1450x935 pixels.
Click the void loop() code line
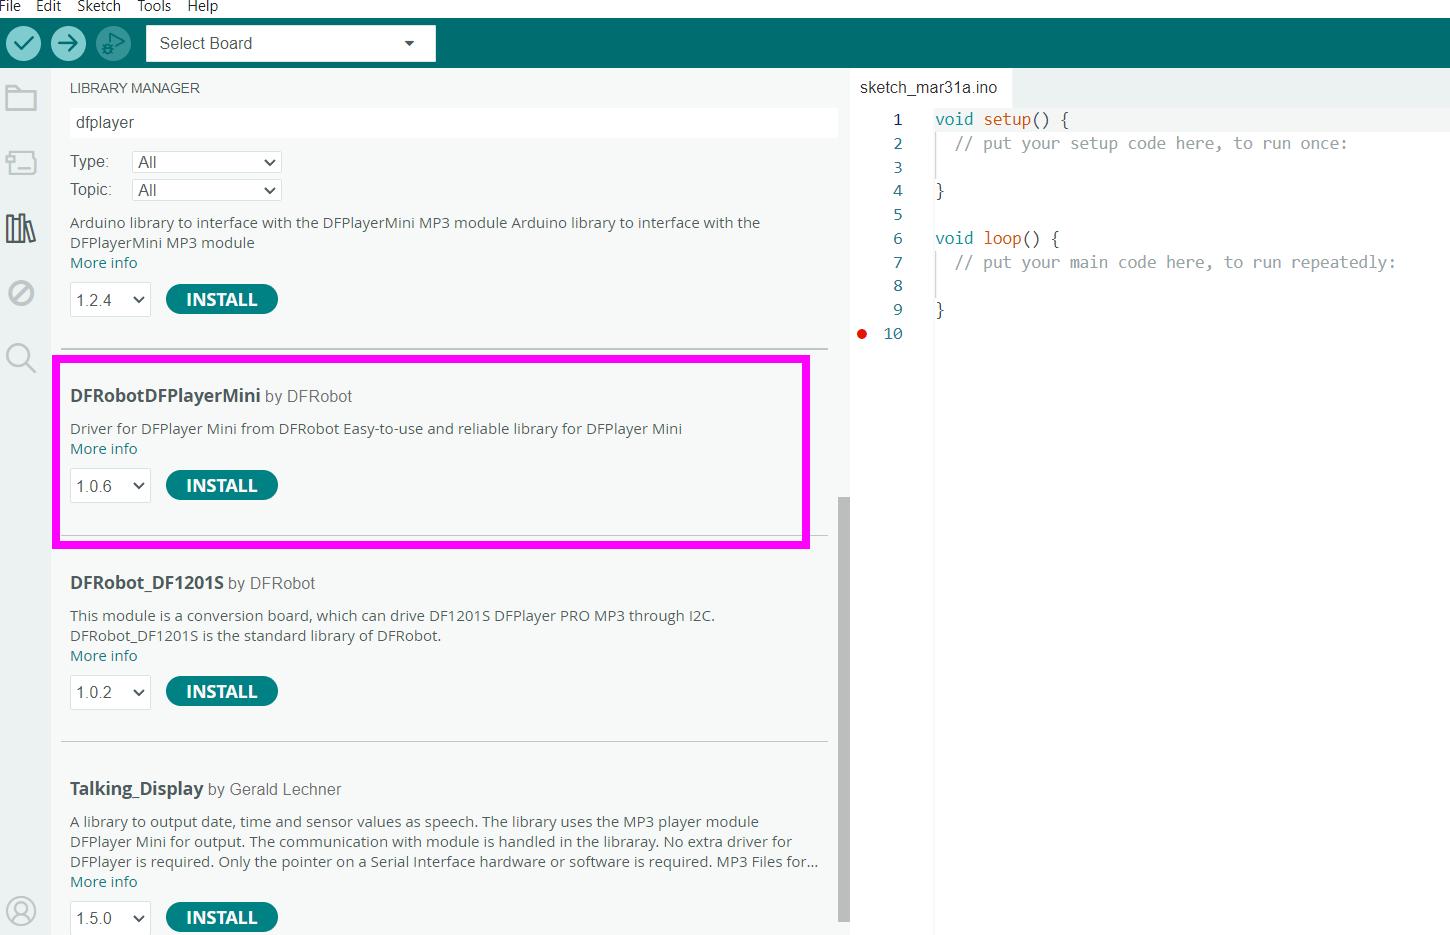997,238
